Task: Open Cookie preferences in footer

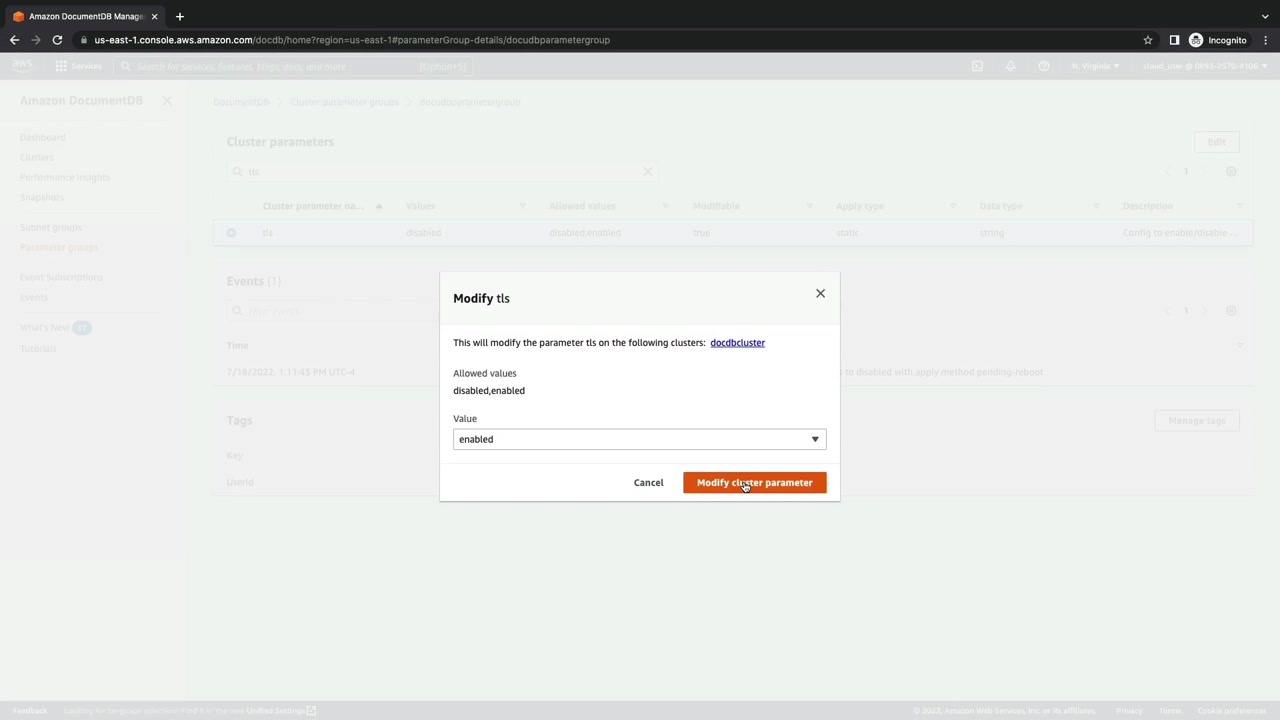Action: (x=1232, y=711)
